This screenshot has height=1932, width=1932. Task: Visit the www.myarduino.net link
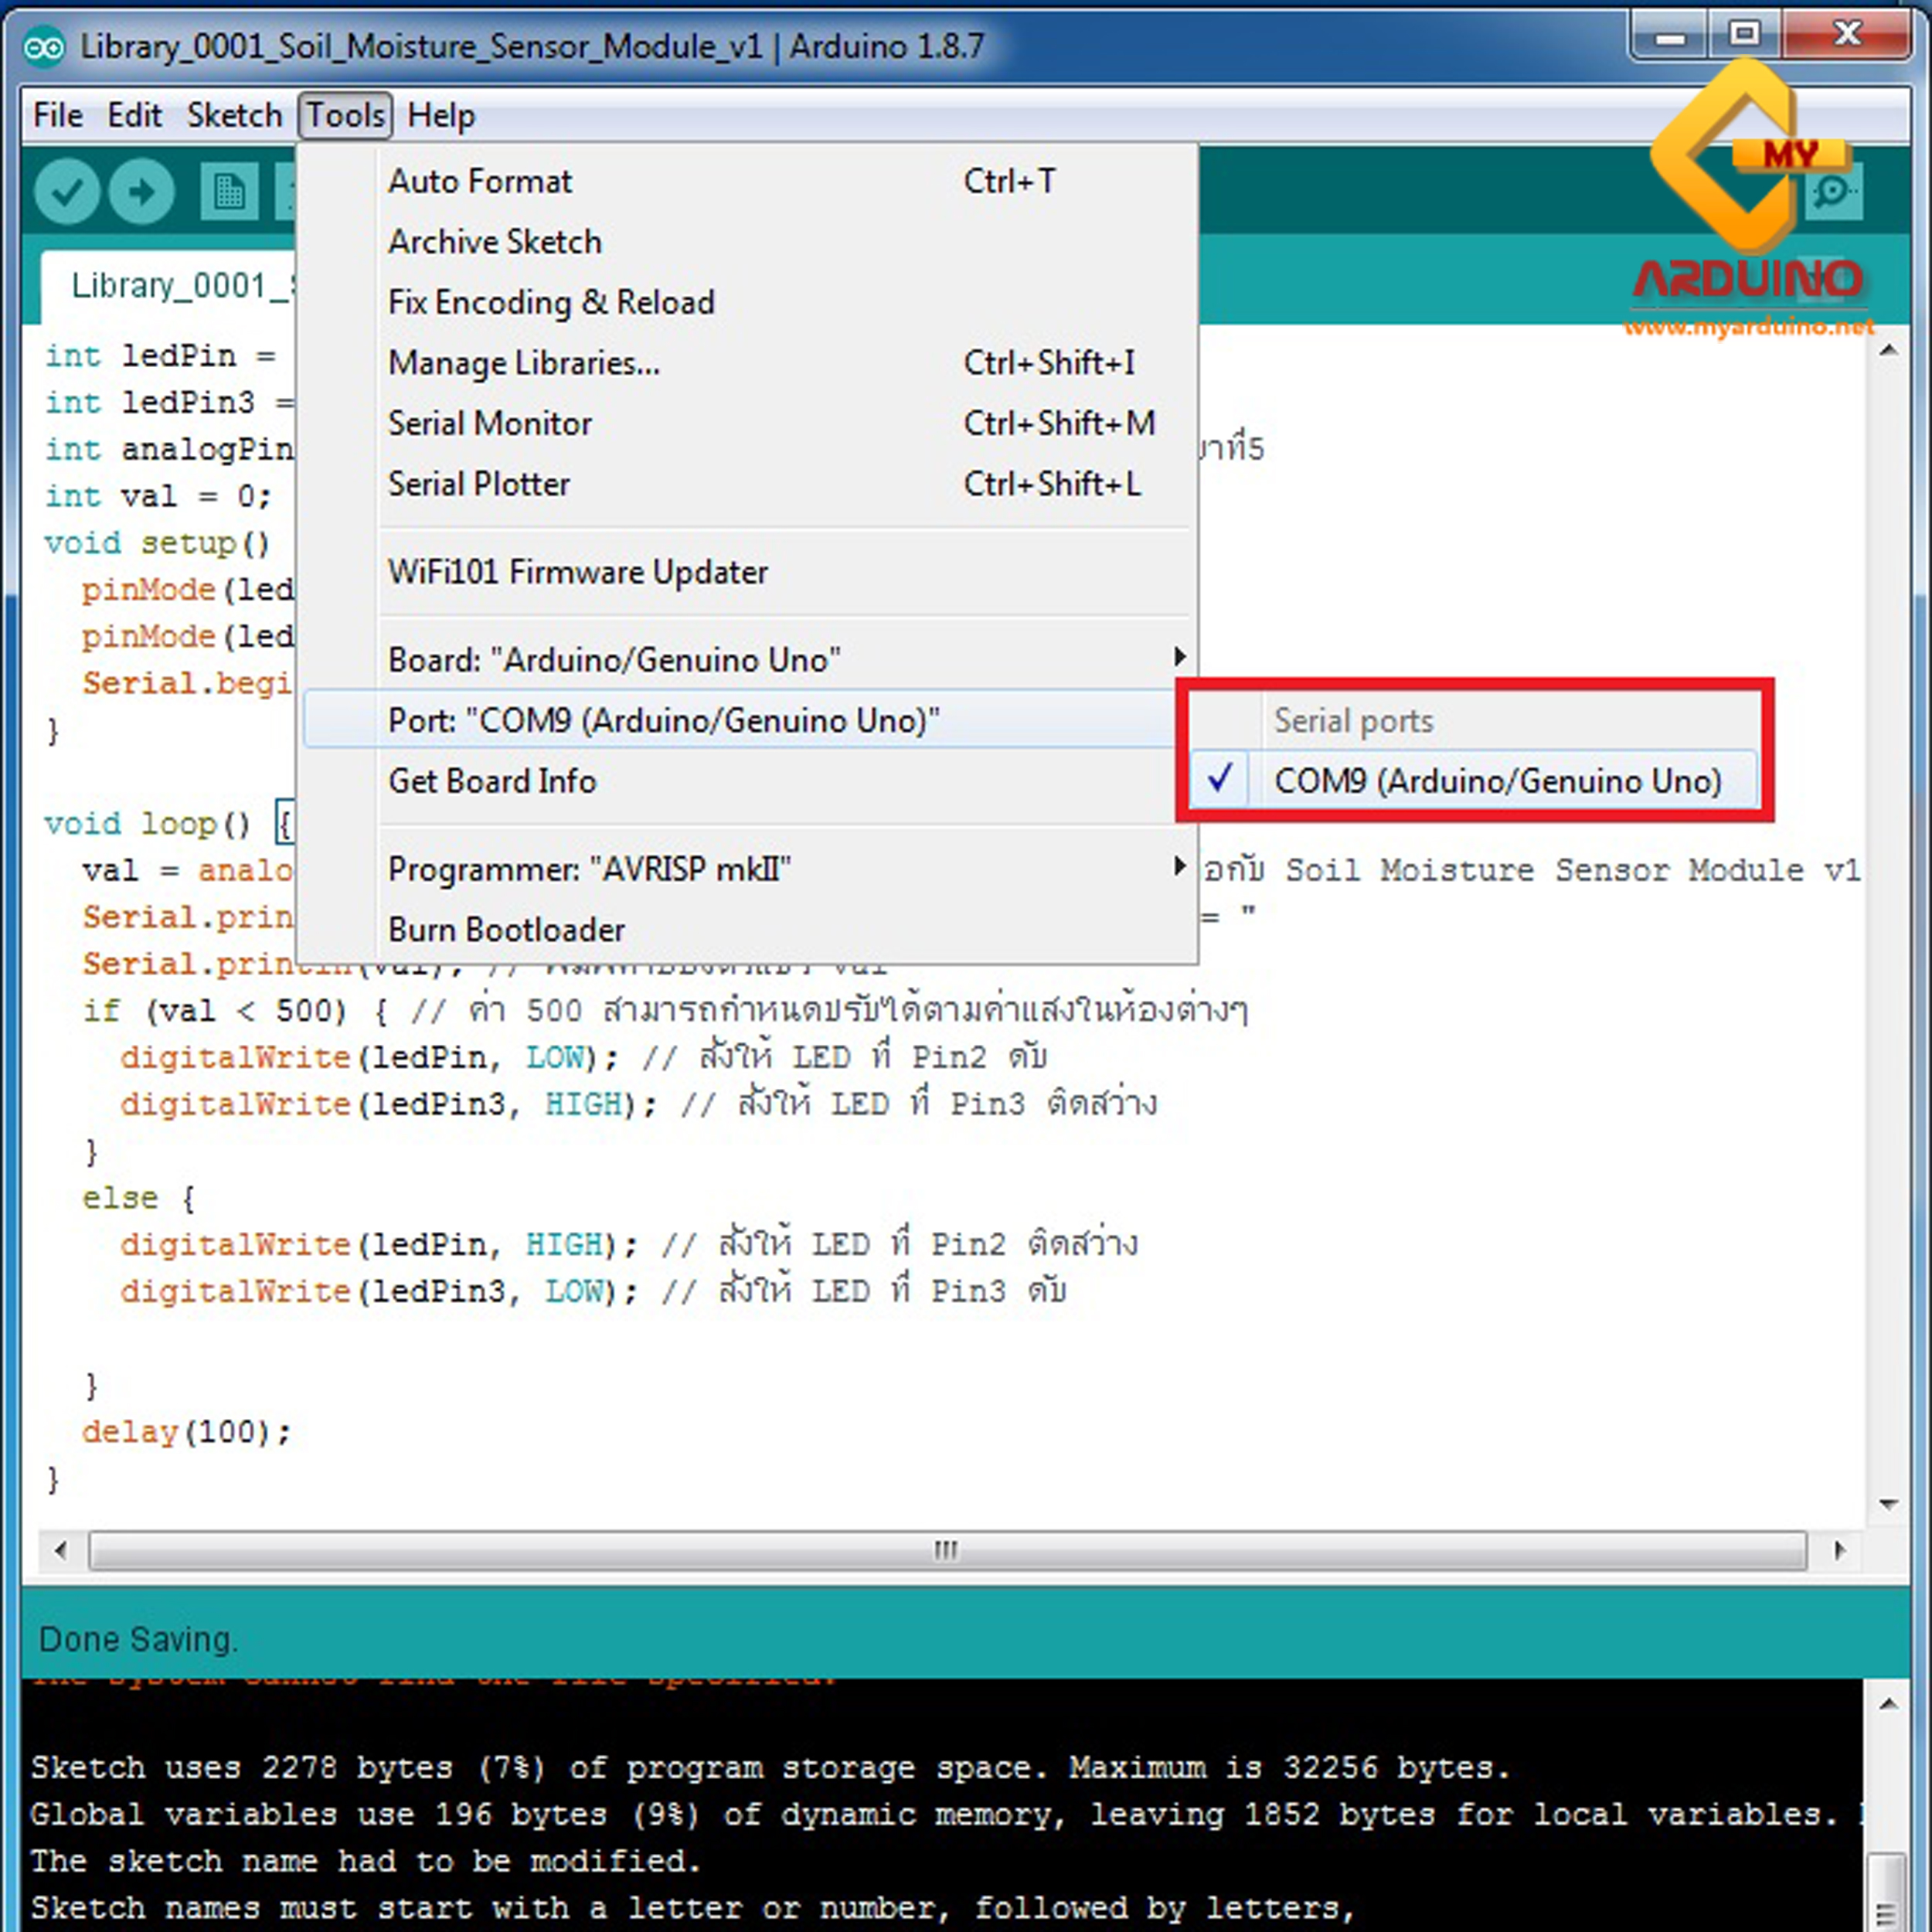1749,327
